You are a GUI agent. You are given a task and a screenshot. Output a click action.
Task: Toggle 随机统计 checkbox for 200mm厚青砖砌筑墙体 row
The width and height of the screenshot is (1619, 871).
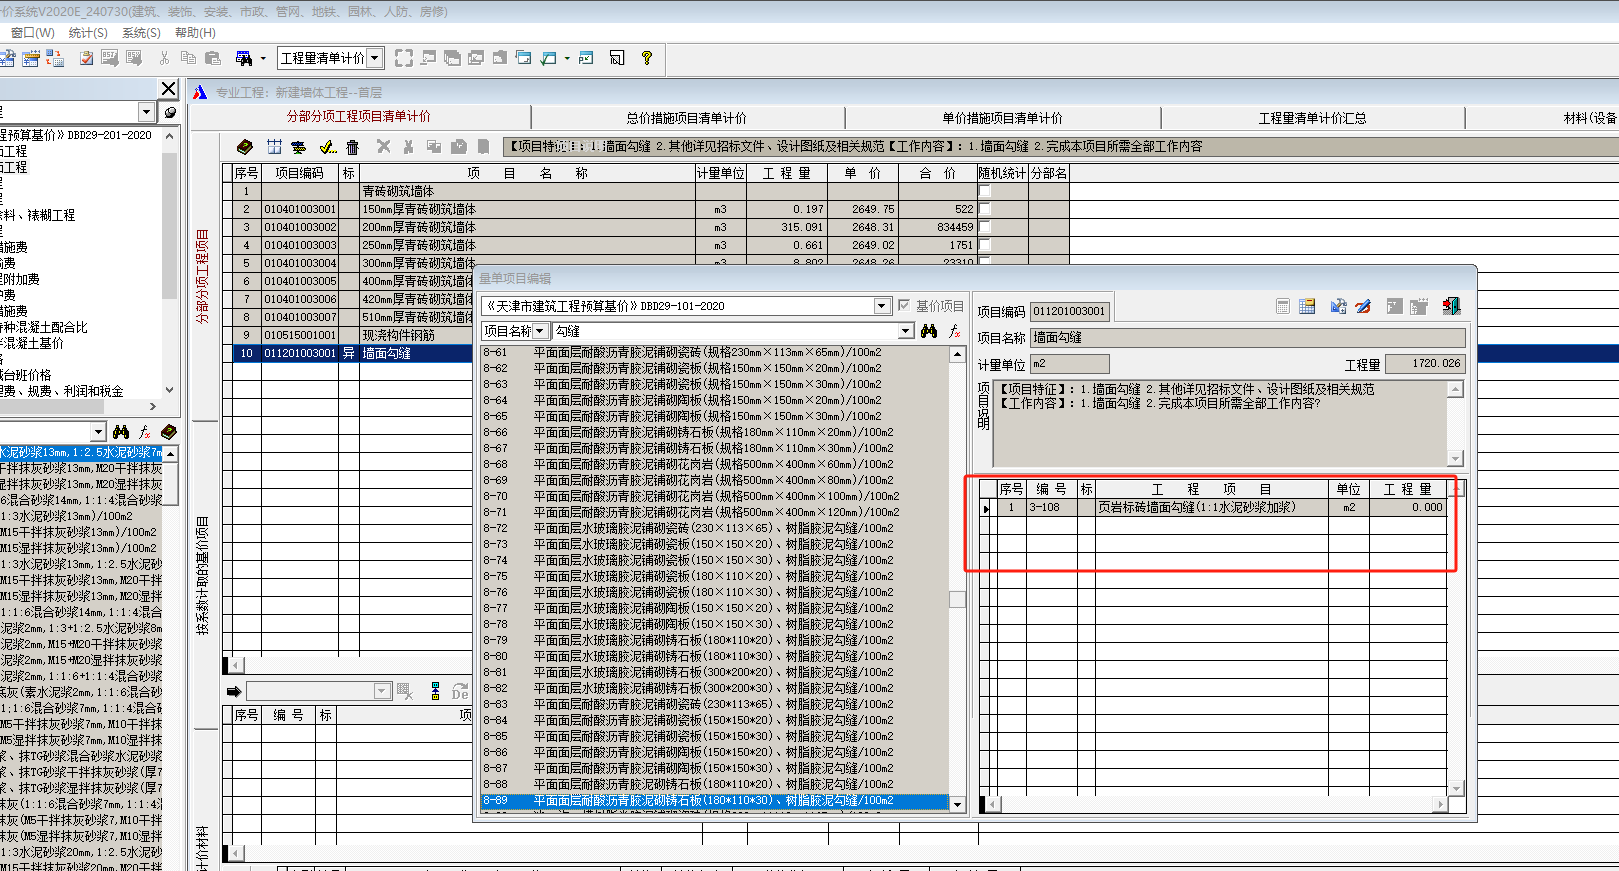984,227
